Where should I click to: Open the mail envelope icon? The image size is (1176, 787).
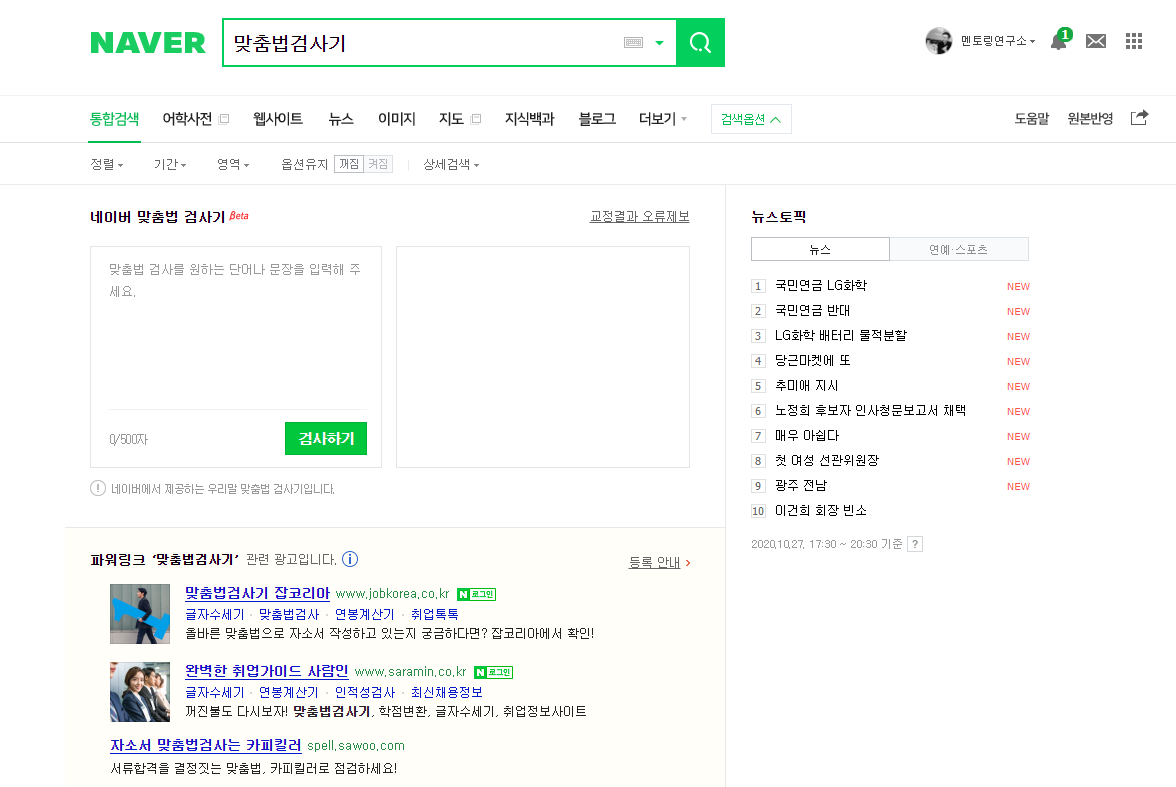[1096, 41]
